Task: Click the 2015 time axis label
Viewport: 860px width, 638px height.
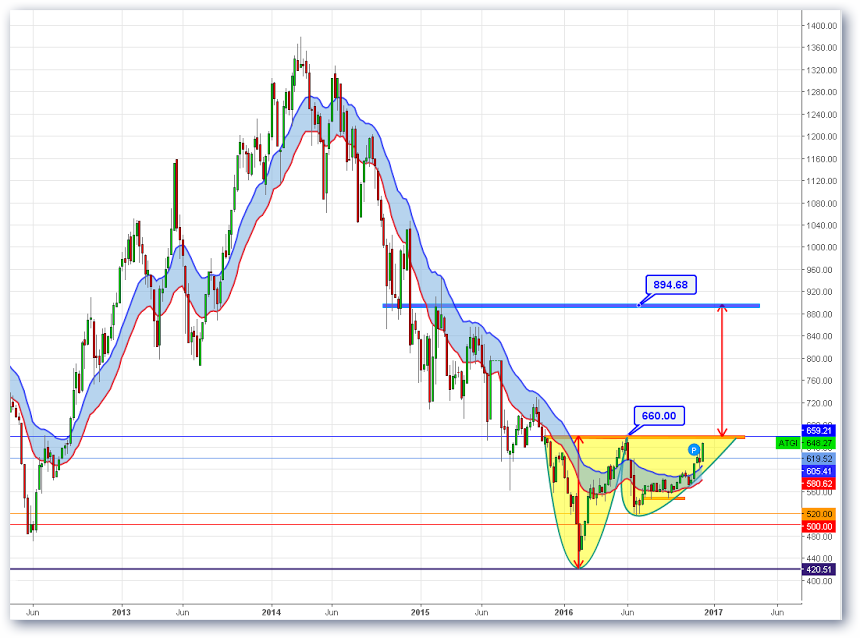Action: coord(421,612)
